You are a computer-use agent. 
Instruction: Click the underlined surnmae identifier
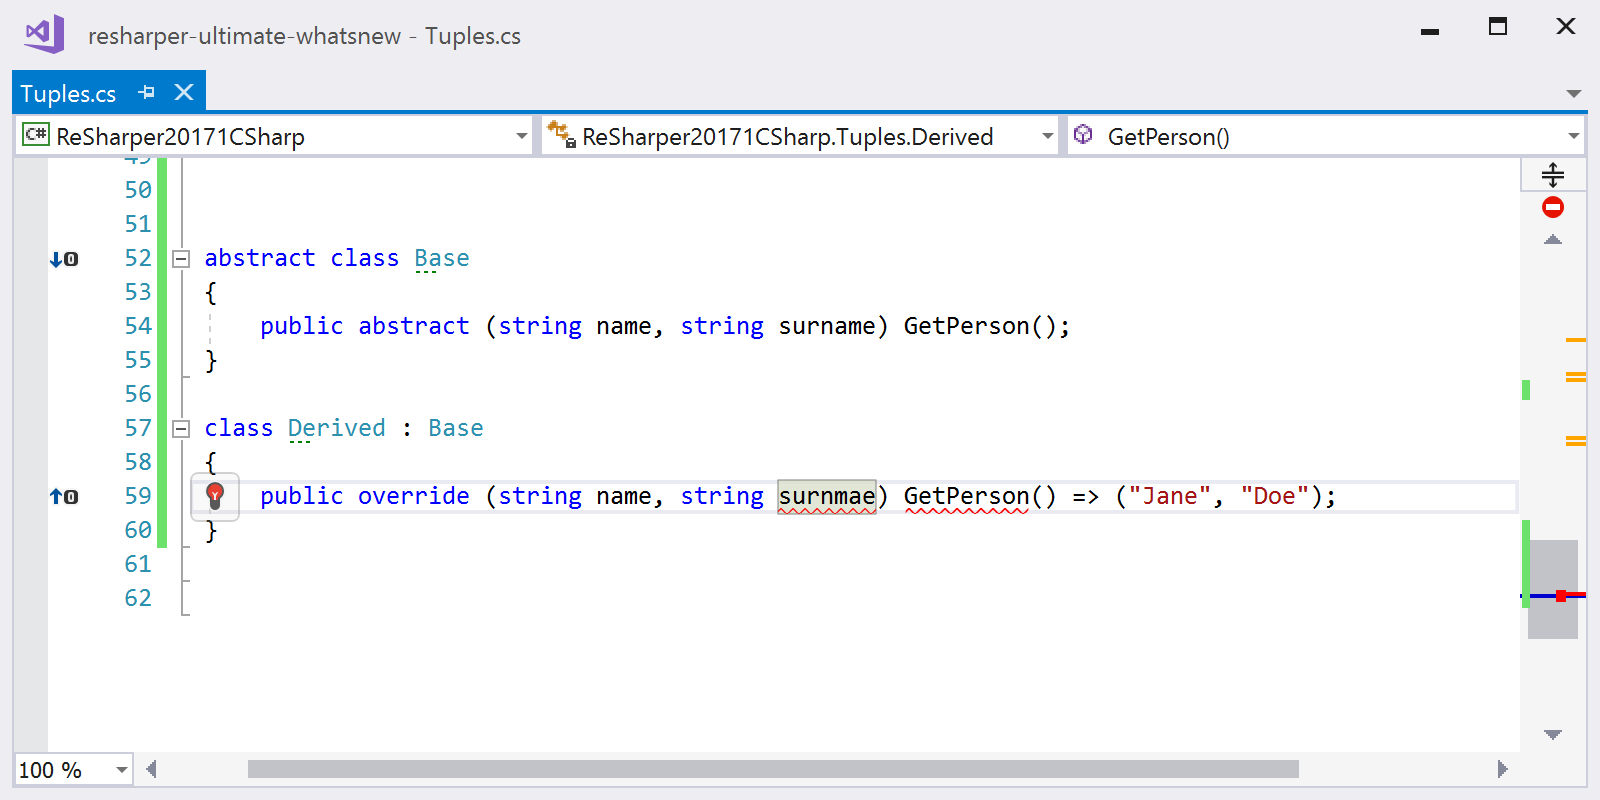tap(827, 496)
